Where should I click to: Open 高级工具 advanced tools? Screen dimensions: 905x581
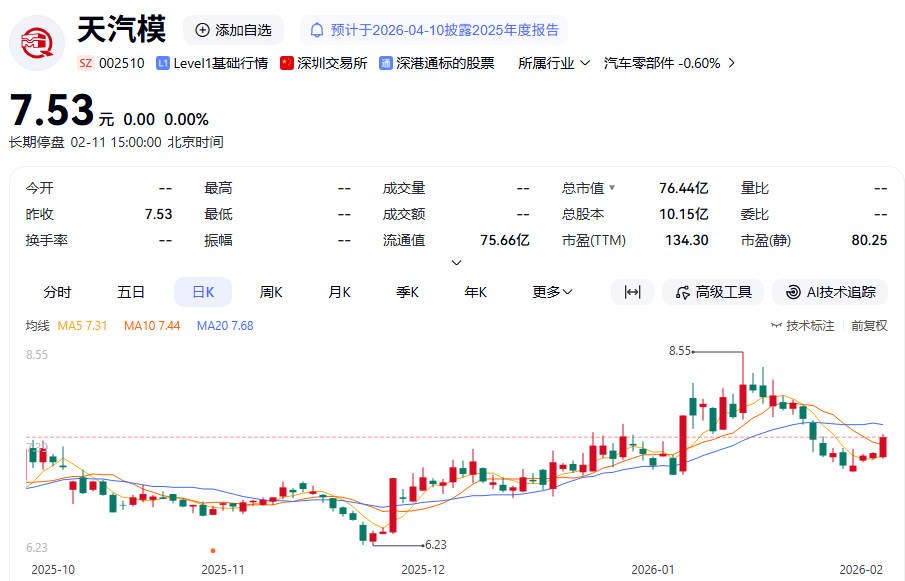(713, 292)
